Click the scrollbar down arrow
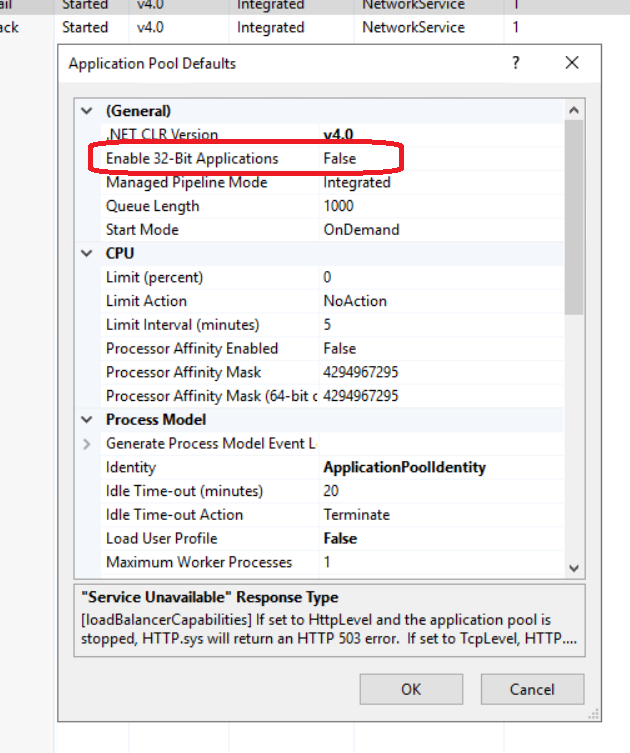The width and height of the screenshot is (630, 753). 574,567
